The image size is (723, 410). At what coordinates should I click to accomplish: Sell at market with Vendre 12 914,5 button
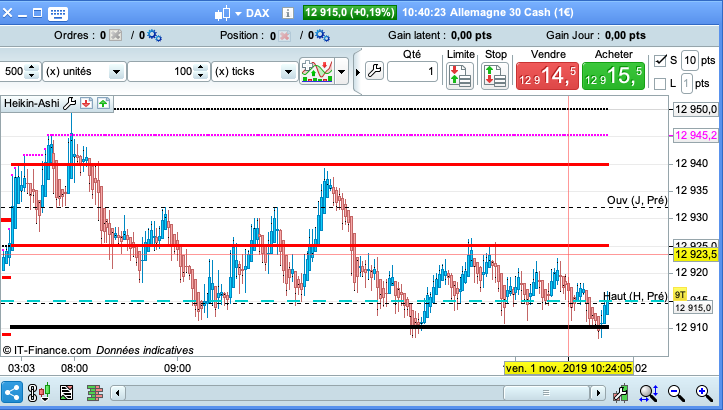point(548,76)
